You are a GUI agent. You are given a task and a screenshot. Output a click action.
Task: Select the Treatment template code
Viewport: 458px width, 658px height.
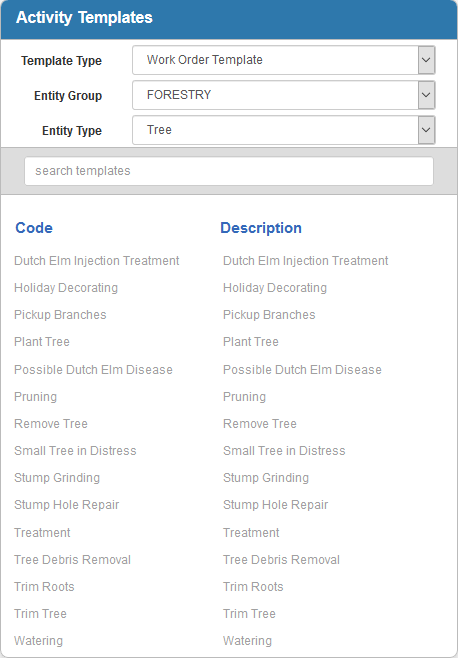[x=42, y=533]
